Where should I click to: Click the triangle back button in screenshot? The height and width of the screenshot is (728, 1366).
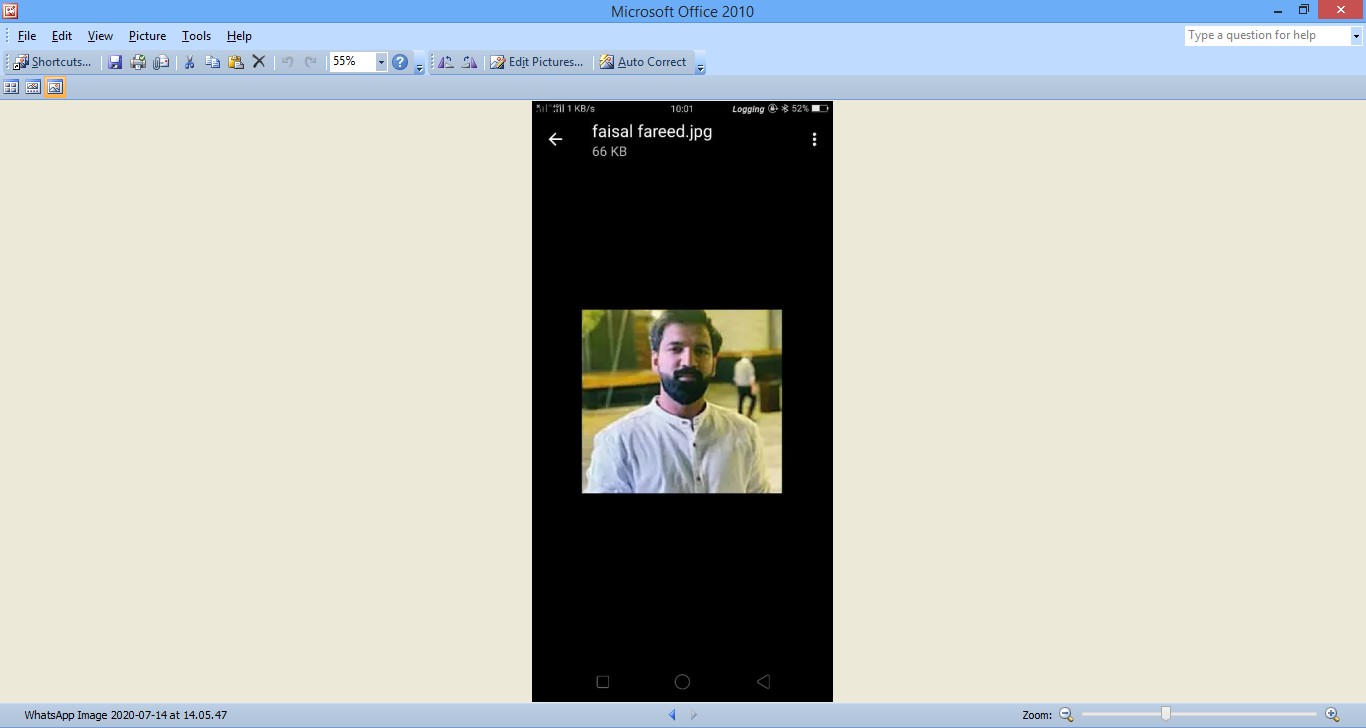pos(763,682)
